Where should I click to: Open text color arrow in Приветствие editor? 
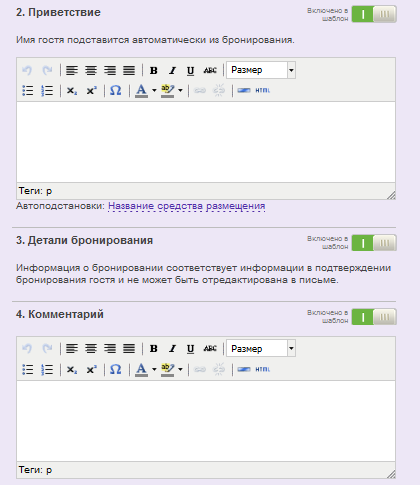pyautogui.click(x=154, y=90)
